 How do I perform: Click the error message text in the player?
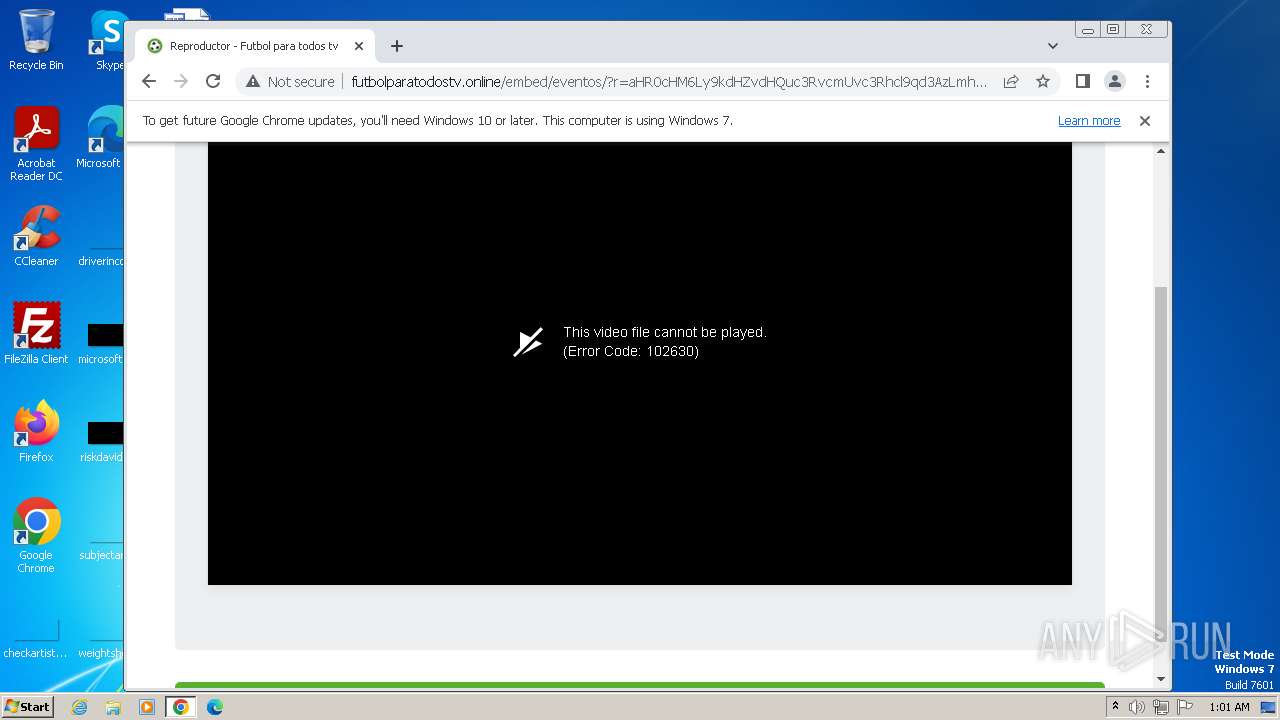(x=665, y=342)
